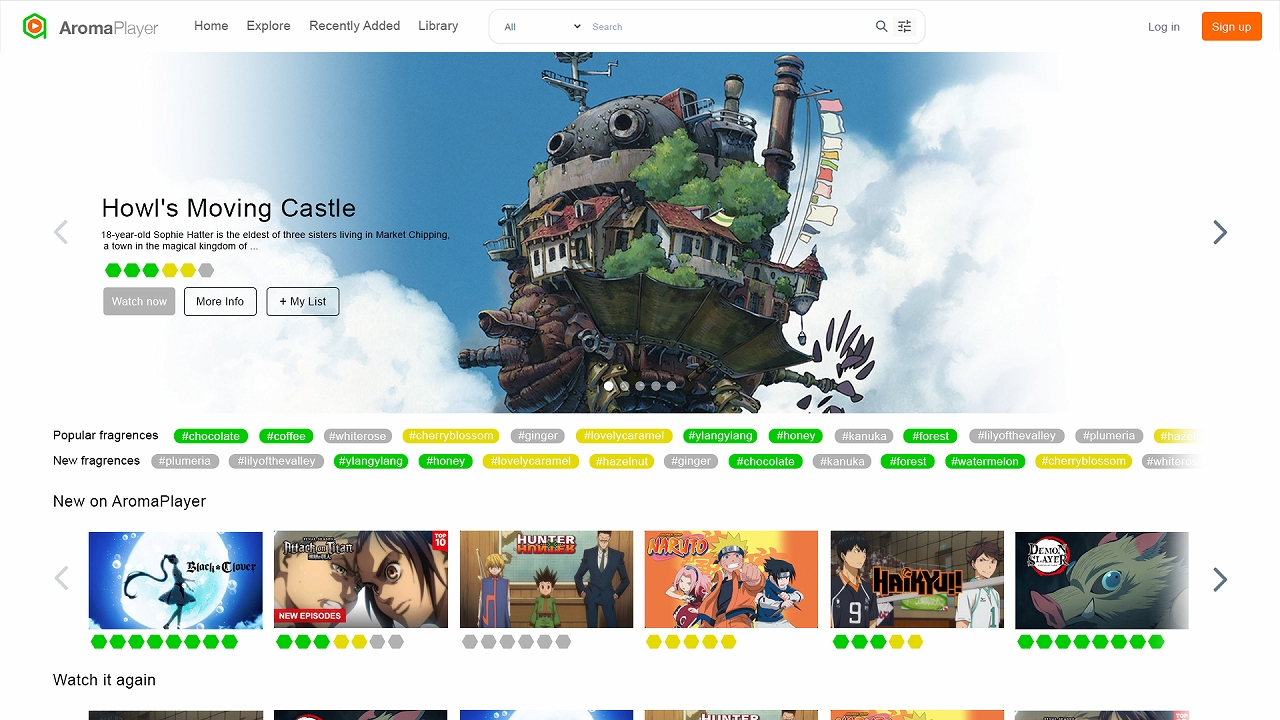Select #ylangylang in Popular fragrences row
Viewport: 1280px width, 720px height.
click(722, 436)
